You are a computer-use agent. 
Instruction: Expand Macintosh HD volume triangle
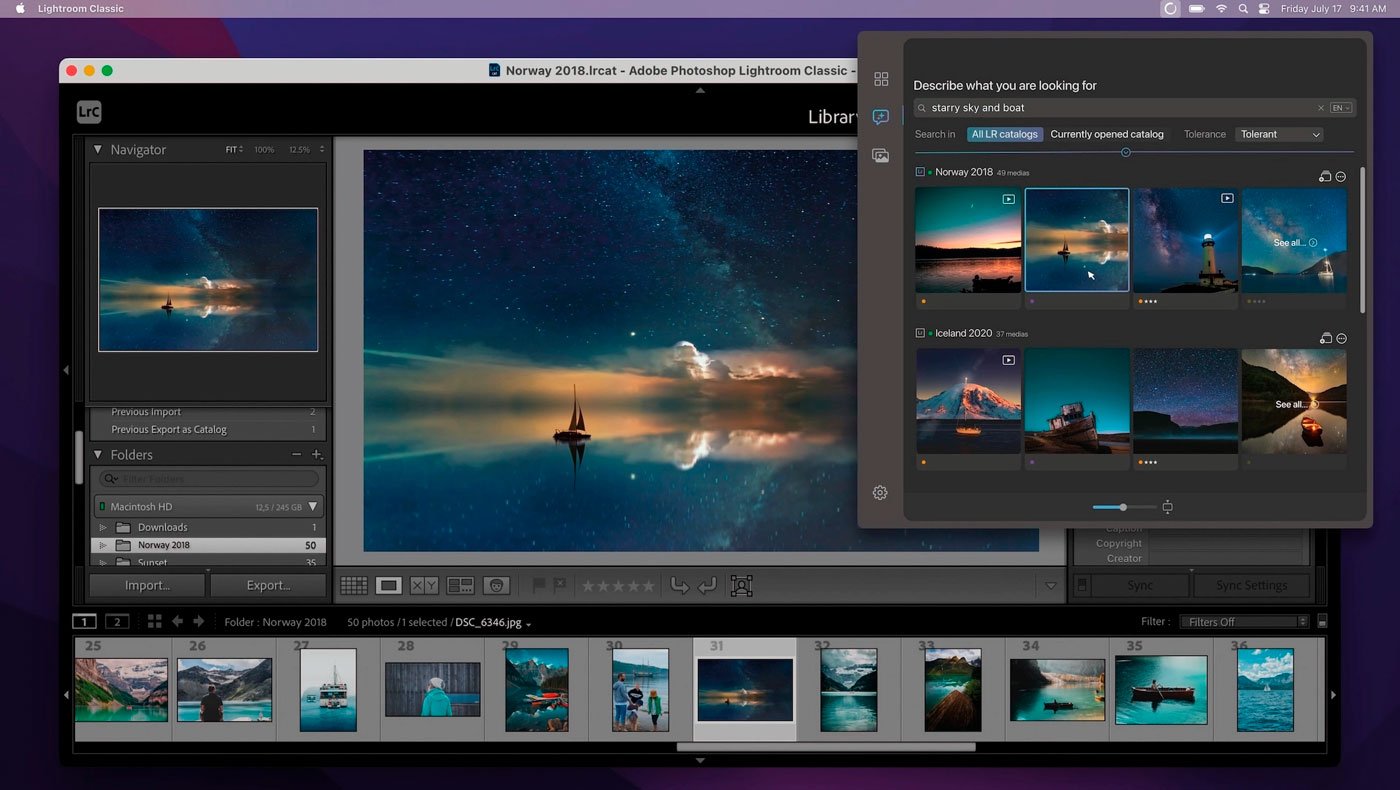click(x=313, y=507)
